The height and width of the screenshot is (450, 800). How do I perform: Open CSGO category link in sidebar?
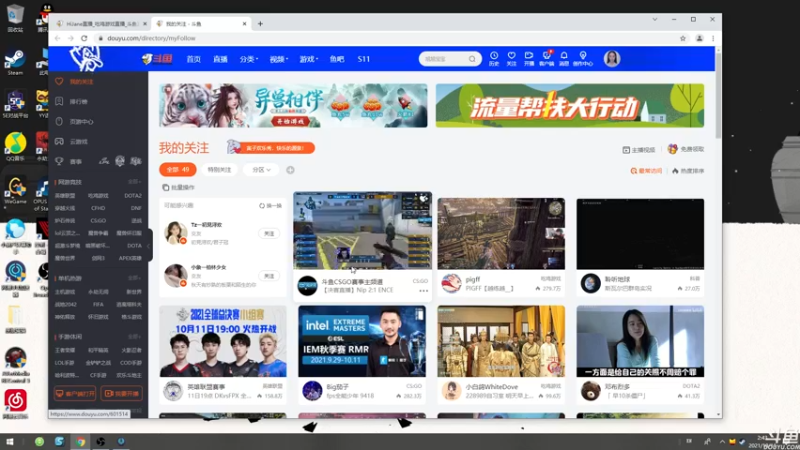[x=98, y=220]
